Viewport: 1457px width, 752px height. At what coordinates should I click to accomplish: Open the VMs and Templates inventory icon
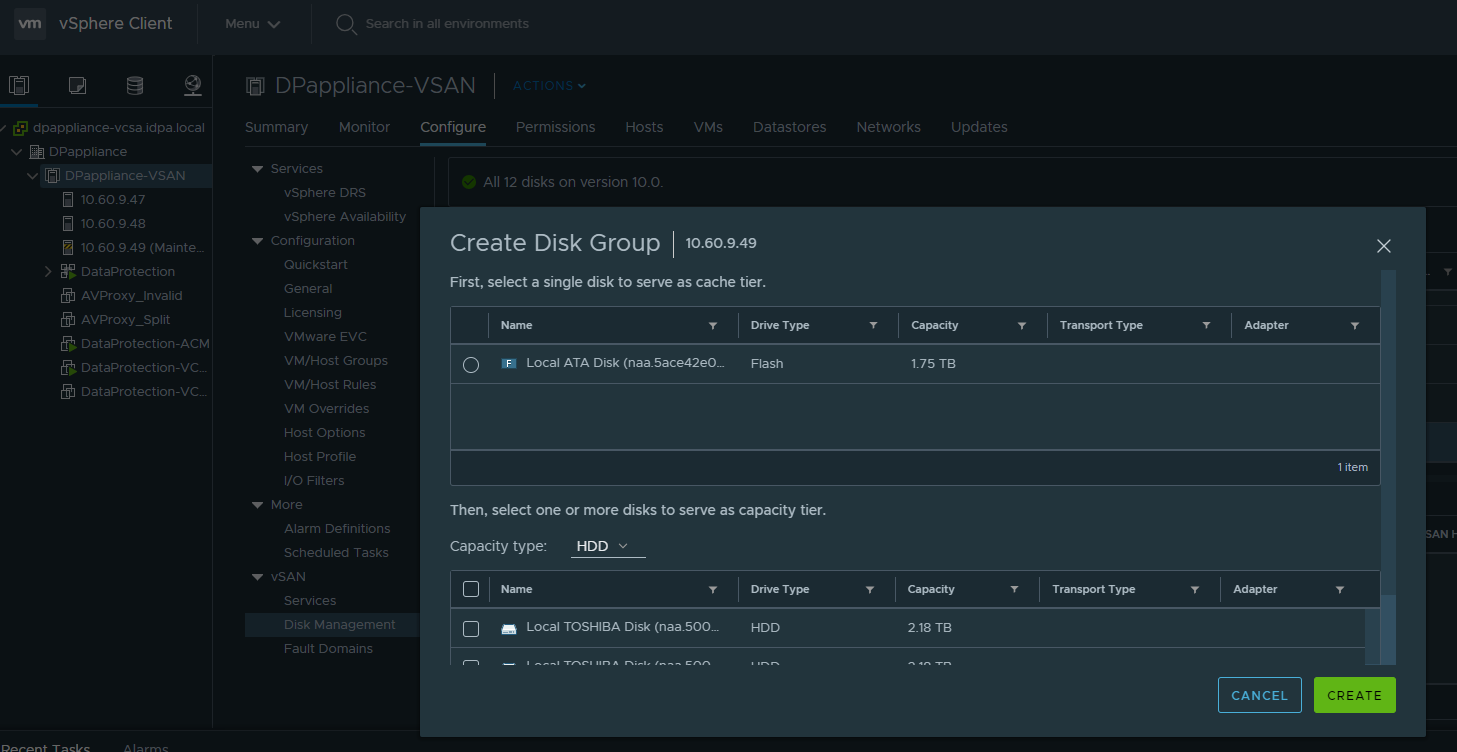click(77, 86)
